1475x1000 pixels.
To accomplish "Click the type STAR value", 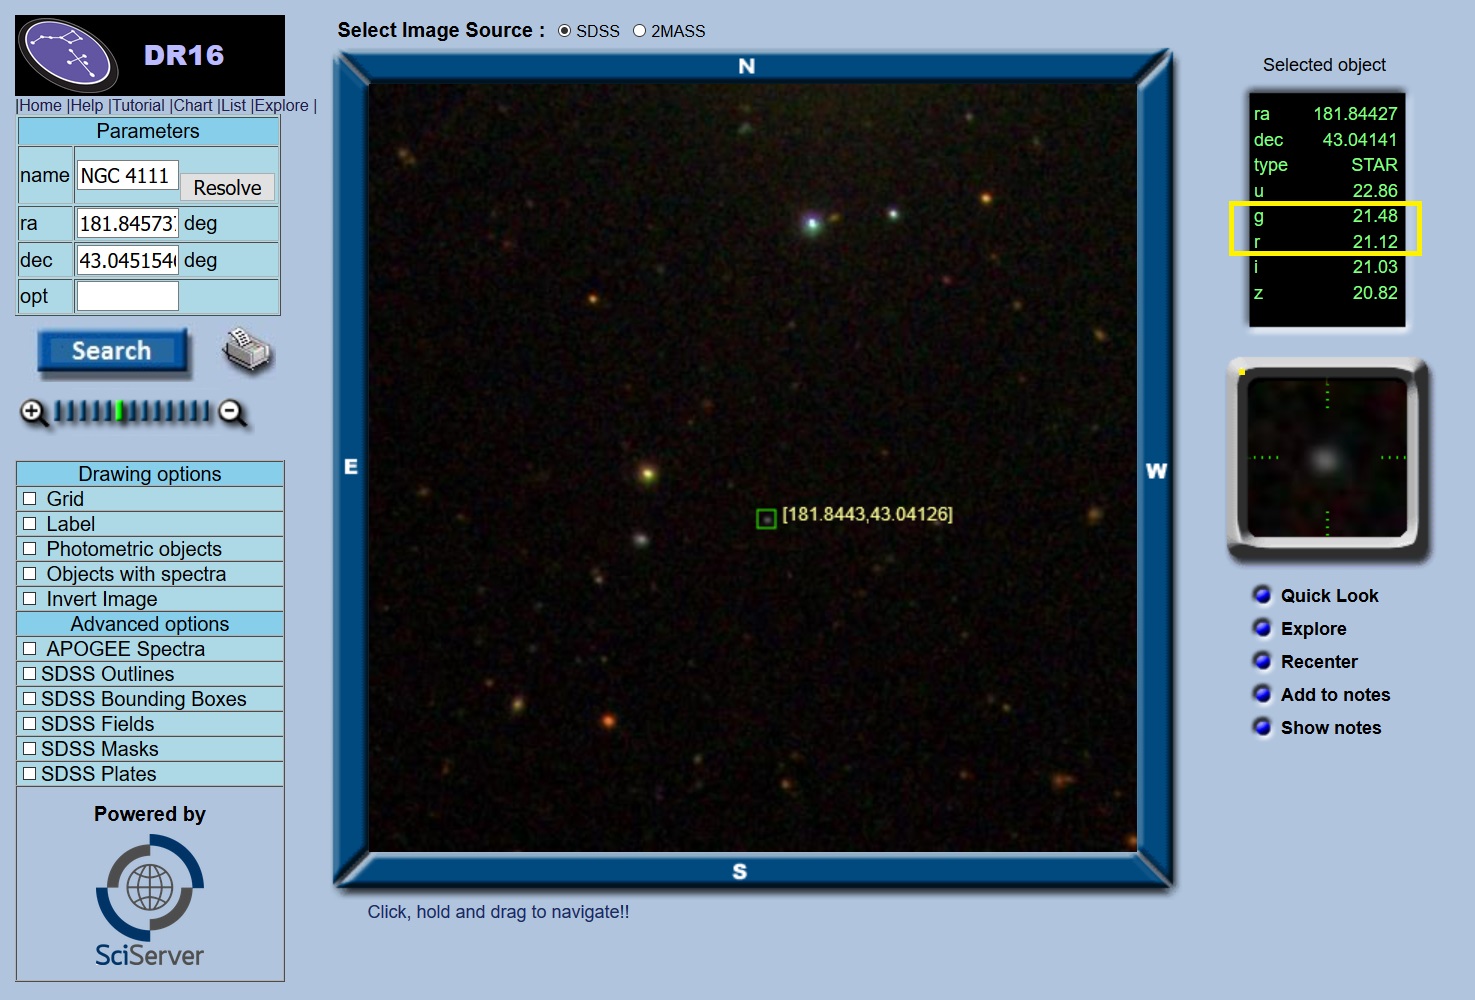I will coord(1374,165).
